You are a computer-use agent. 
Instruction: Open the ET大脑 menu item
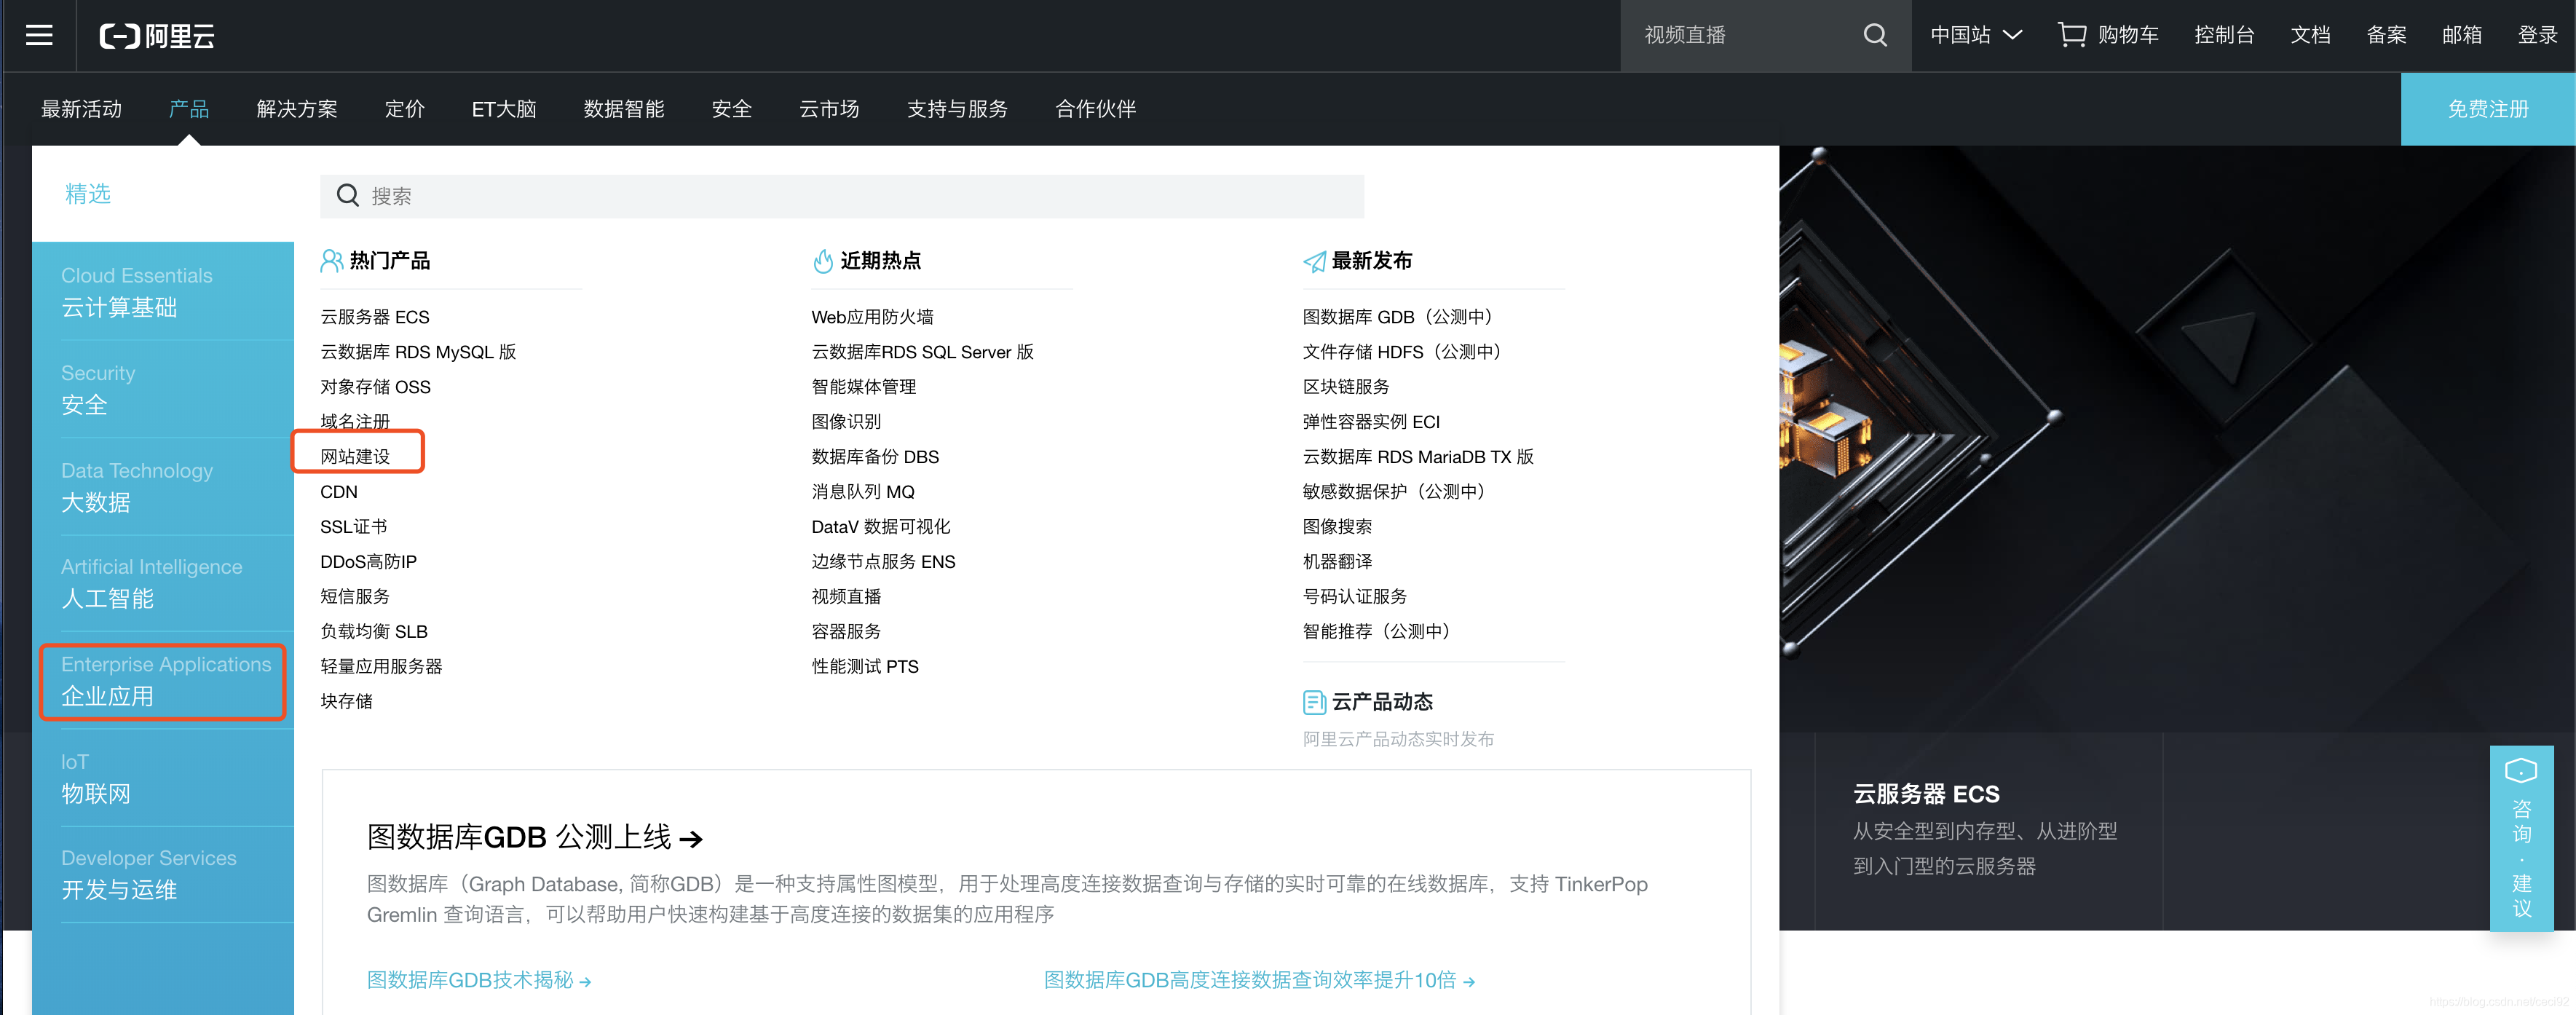pos(504,109)
